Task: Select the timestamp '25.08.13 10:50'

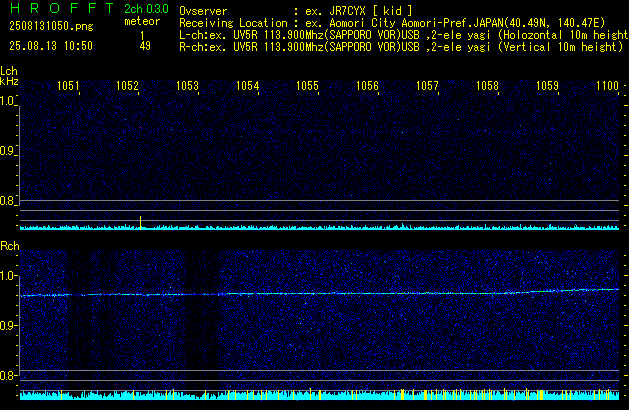Action: (x=51, y=46)
